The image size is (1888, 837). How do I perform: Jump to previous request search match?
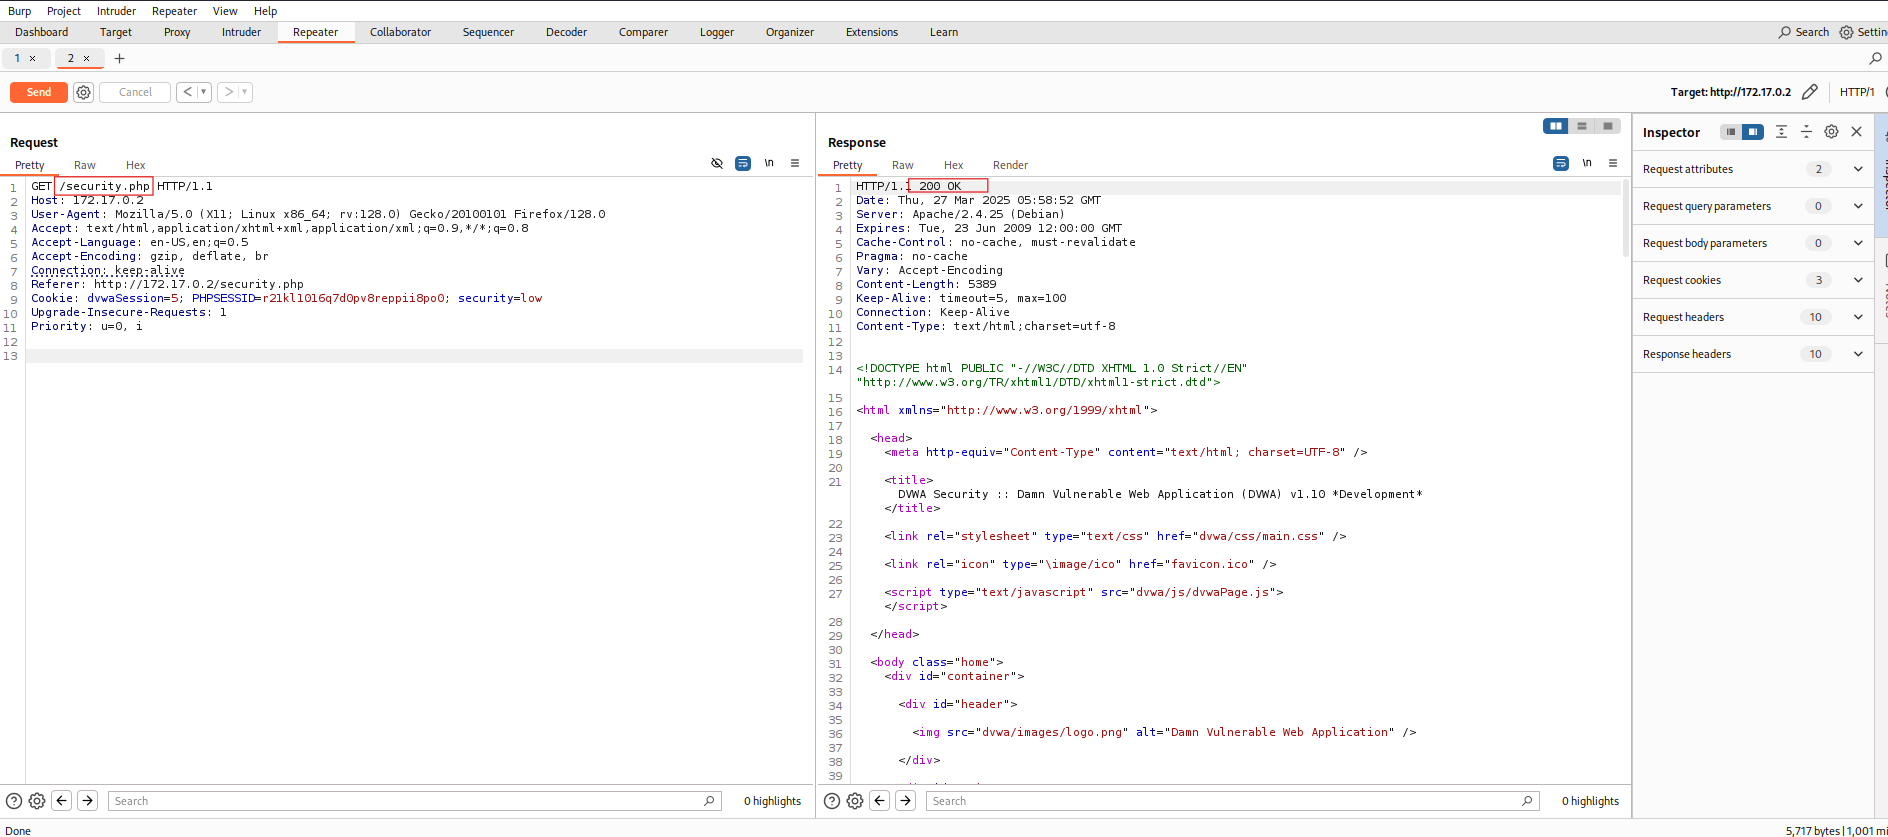[62, 801]
